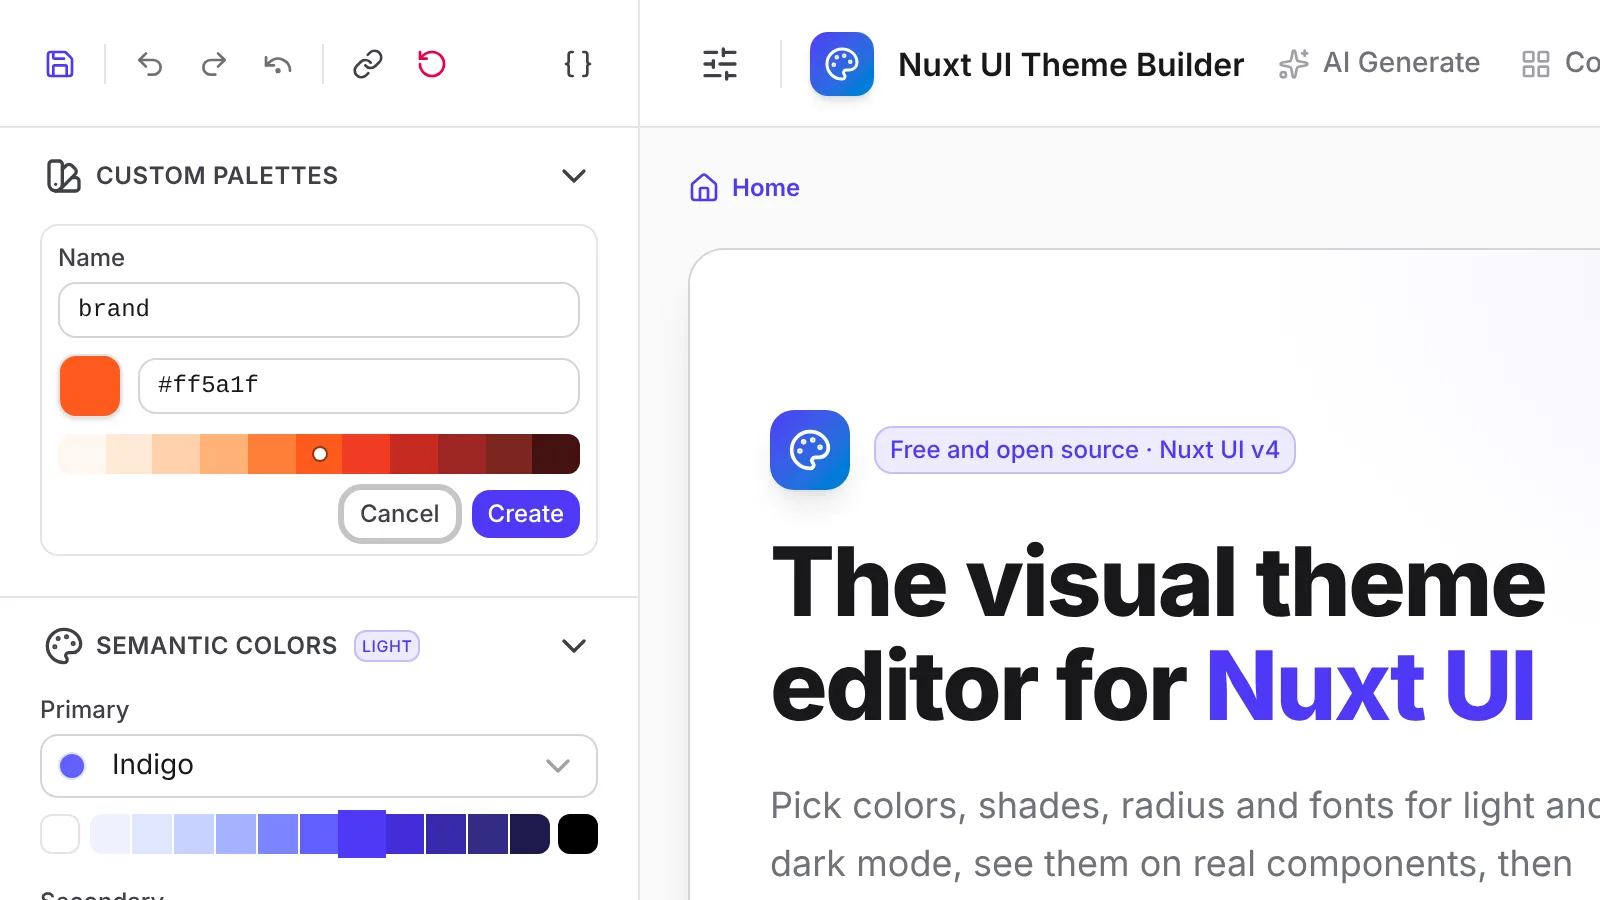
Task: Toggle the LIGHT mode badge
Action: click(387, 646)
